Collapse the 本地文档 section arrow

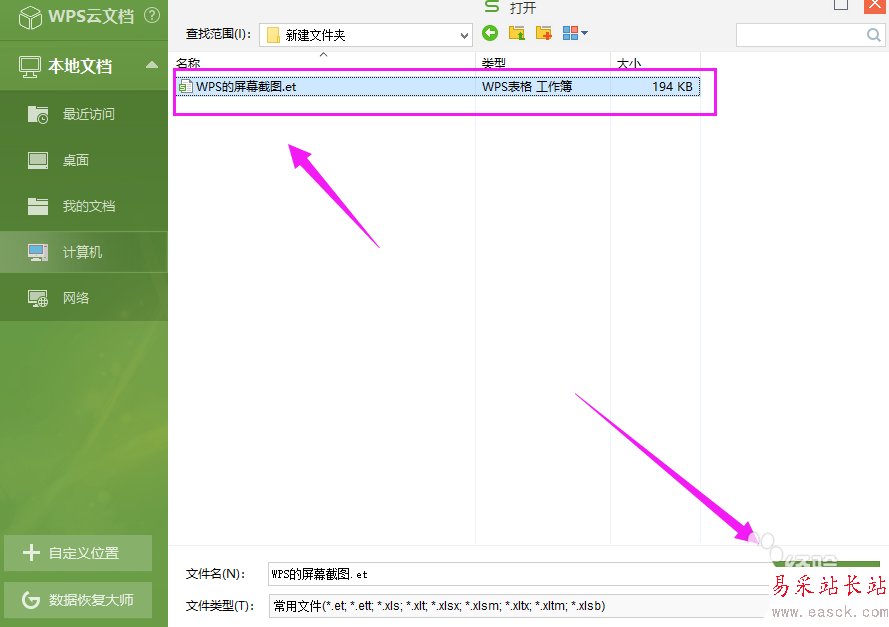click(x=151, y=65)
